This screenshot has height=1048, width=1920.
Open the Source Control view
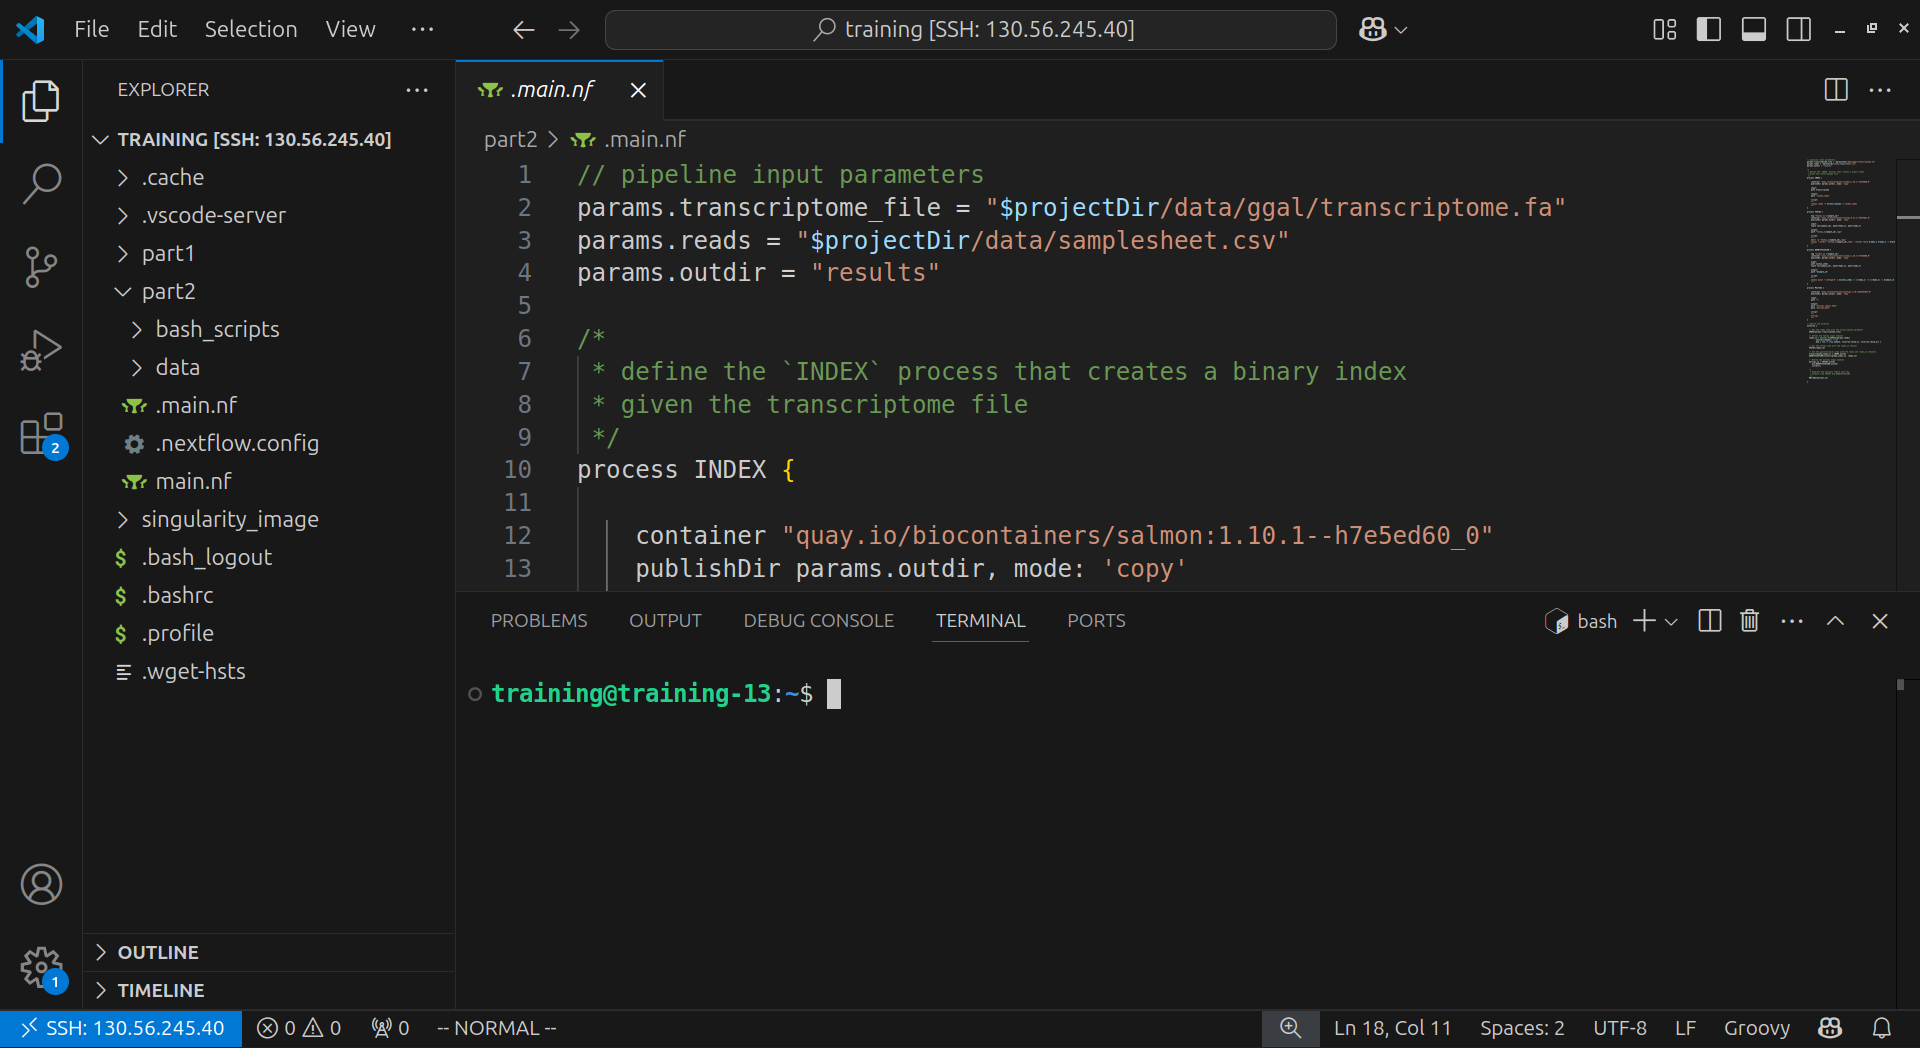[x=41, y=267]
